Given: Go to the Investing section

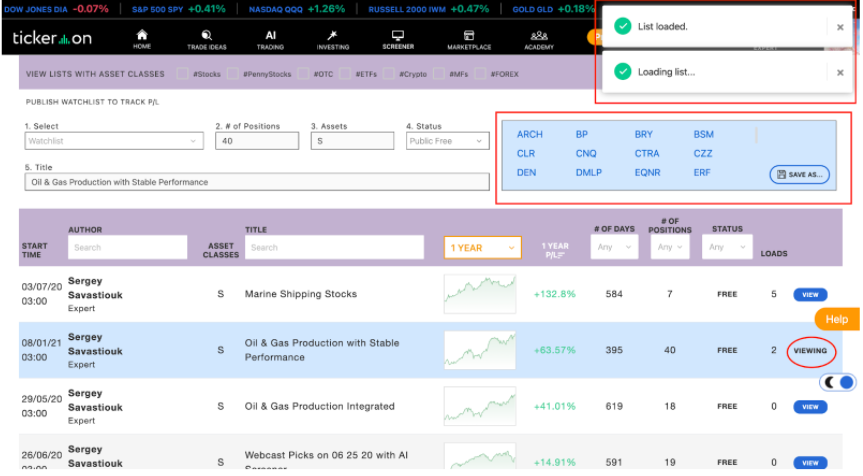Looking at the screenshot, I should 332,40.
